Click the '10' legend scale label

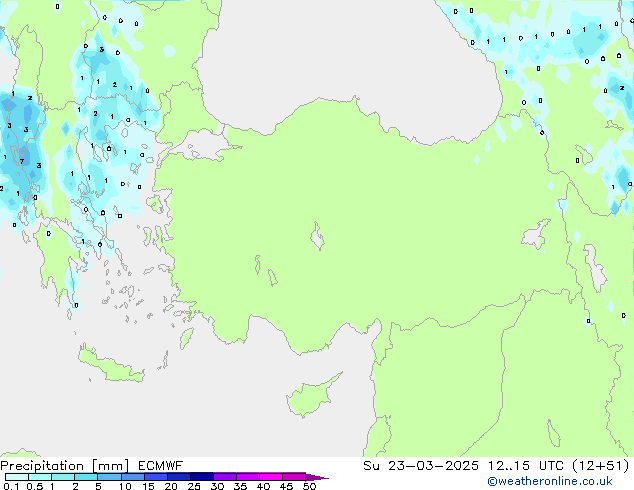pos(125,486)
